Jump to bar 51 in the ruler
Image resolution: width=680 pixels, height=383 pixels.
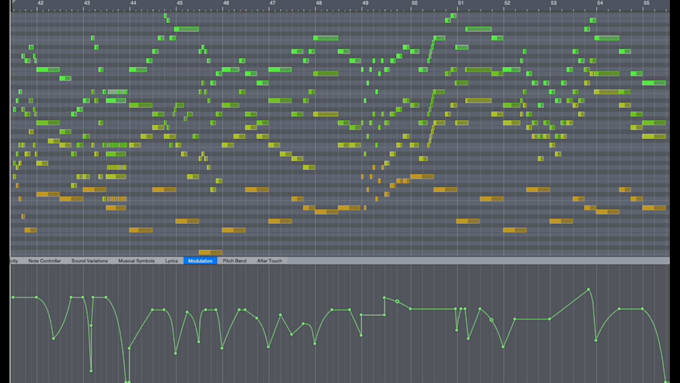(461, 3)
